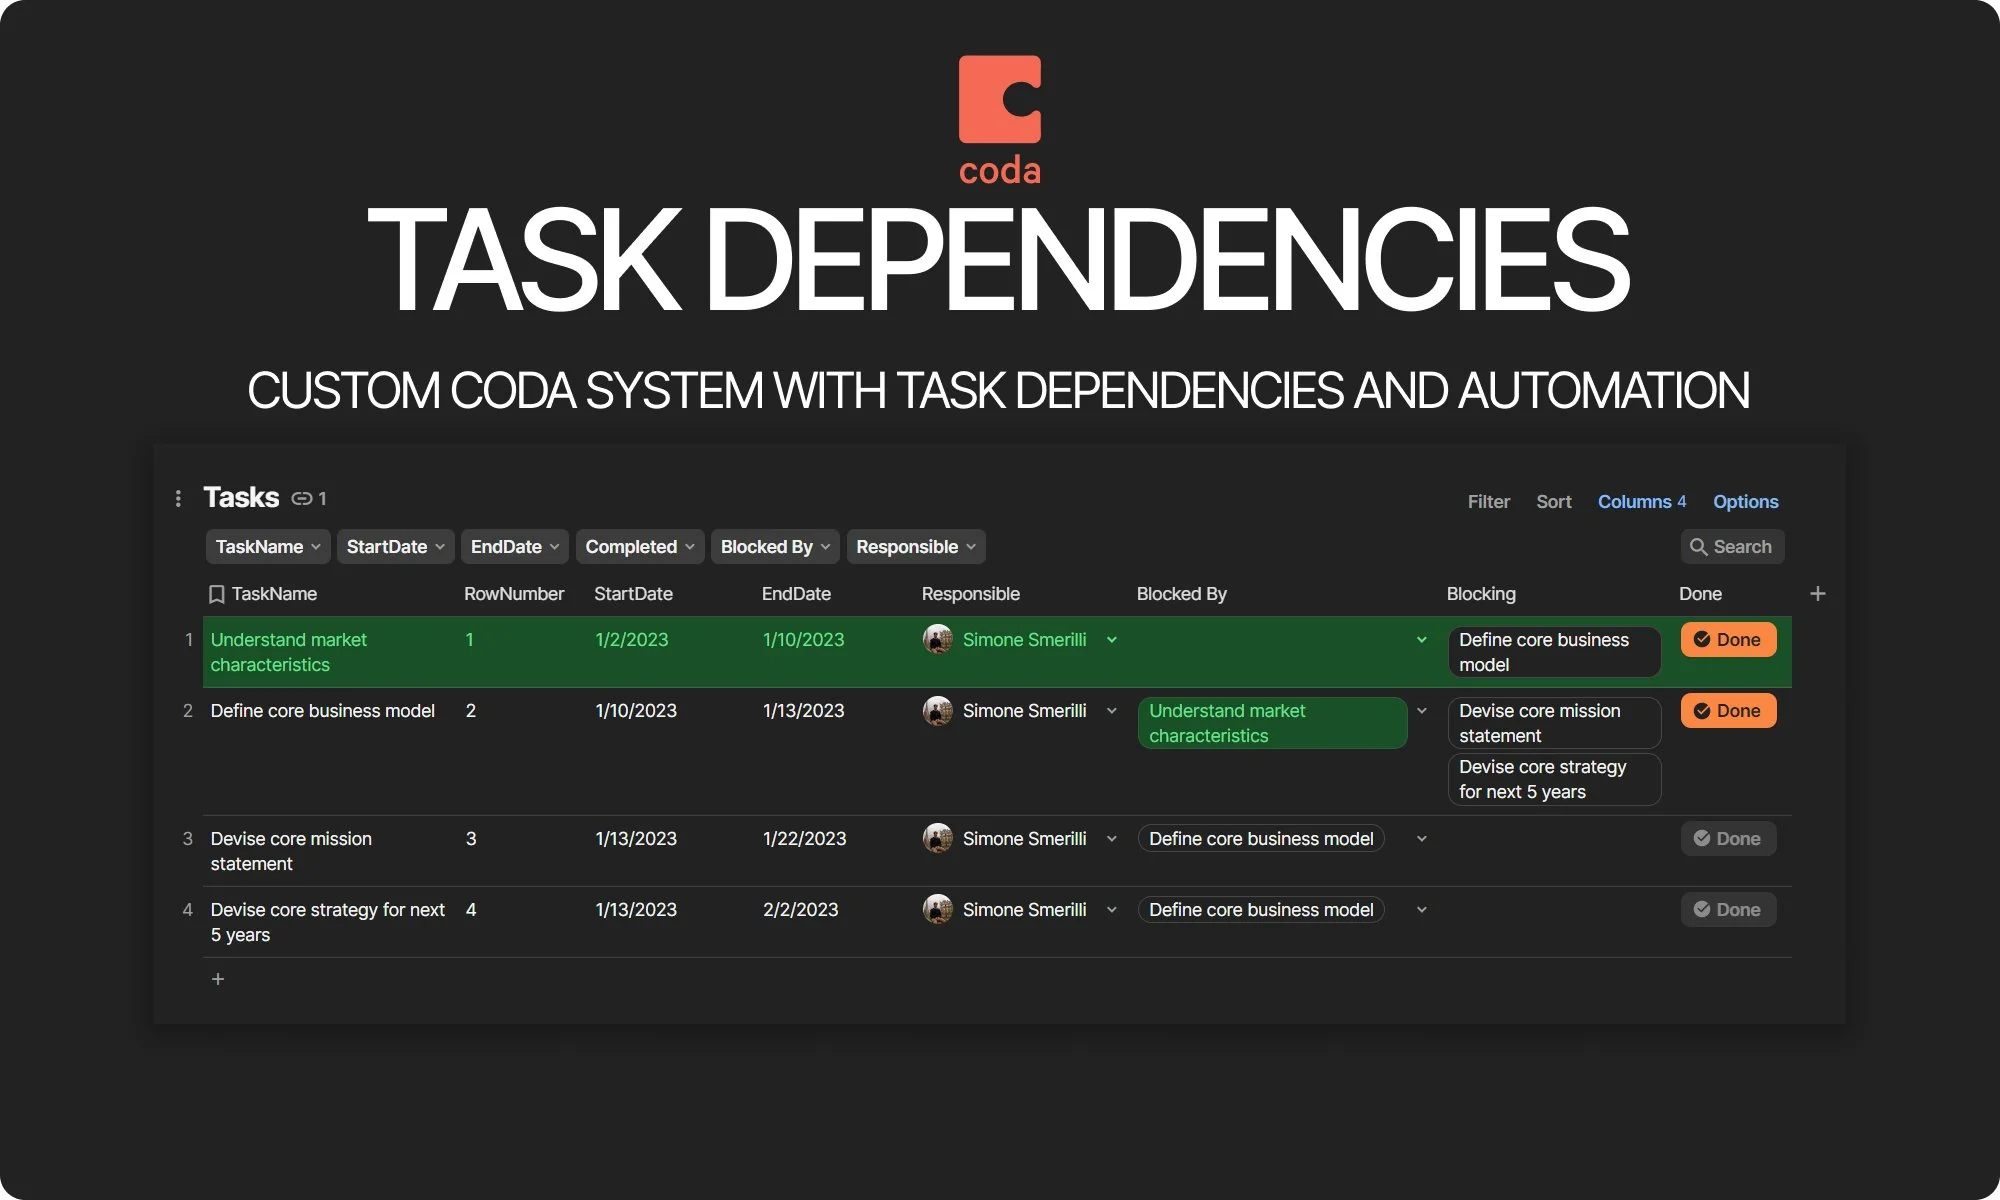The image size is (2000, 1200).
Task: Open the Columns 4 menu
Action: 1641,502
